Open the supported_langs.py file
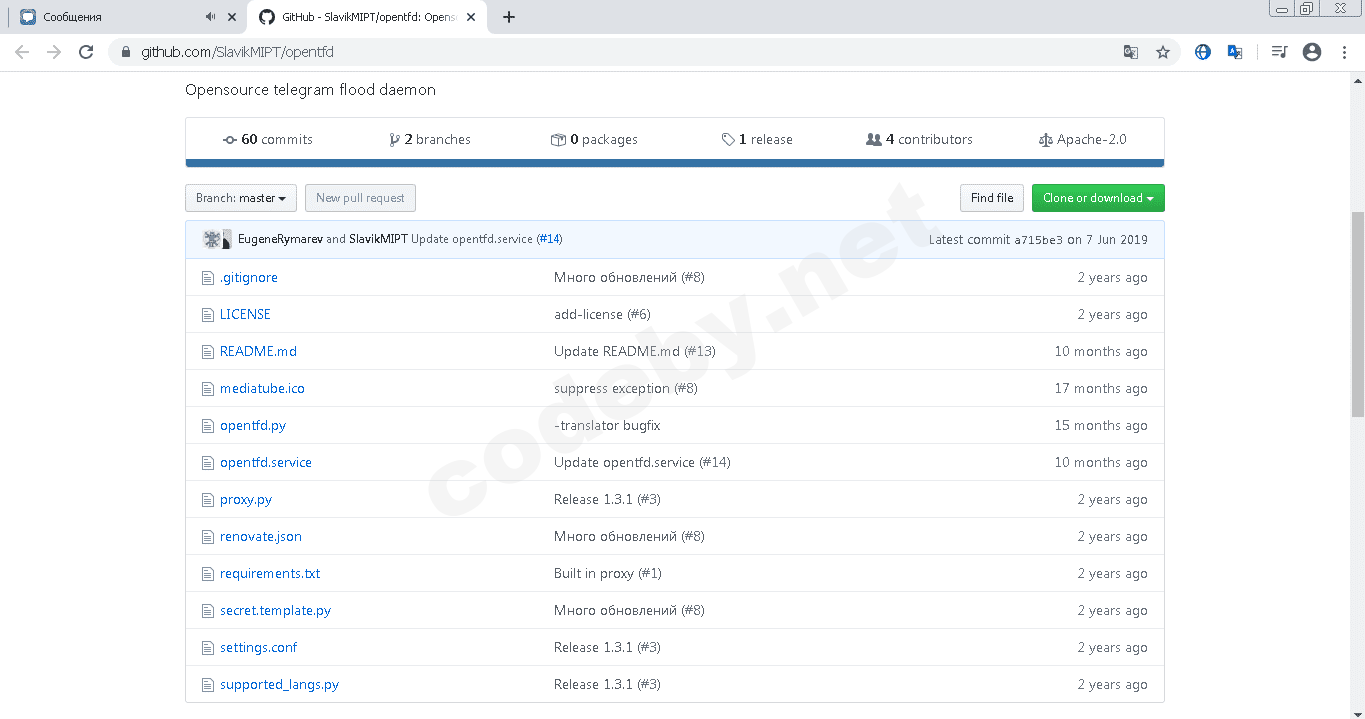Screen dimensions: 1365x719 point(279,685)
